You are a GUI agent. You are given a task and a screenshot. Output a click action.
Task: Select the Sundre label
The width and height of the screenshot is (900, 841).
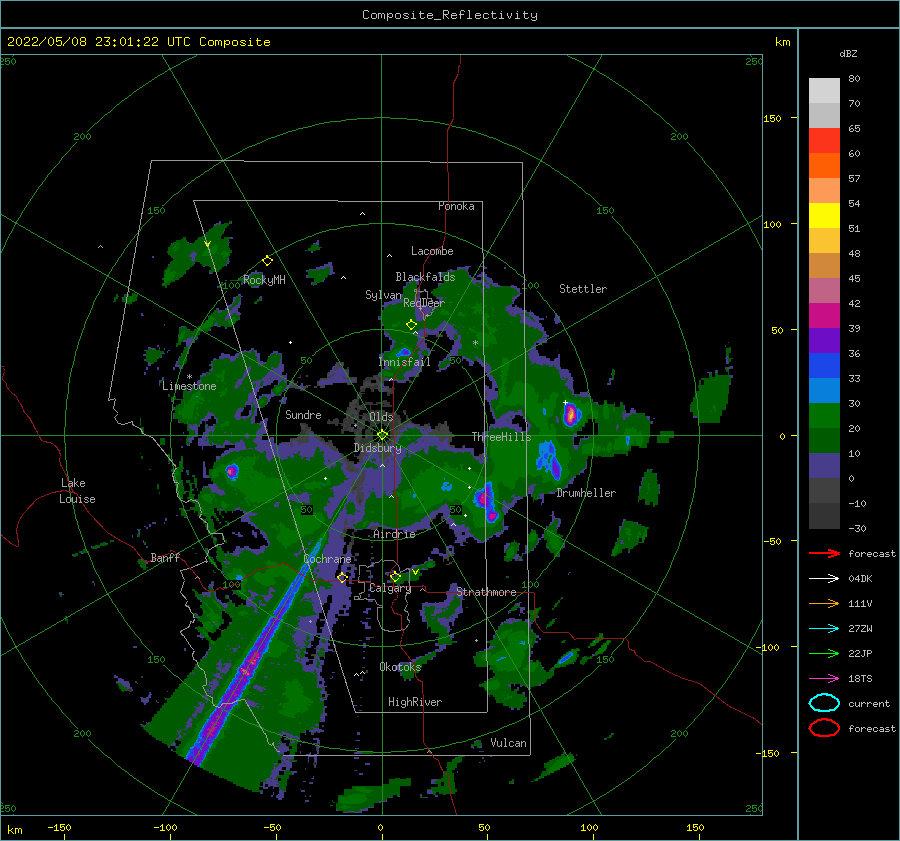(303, 414)
